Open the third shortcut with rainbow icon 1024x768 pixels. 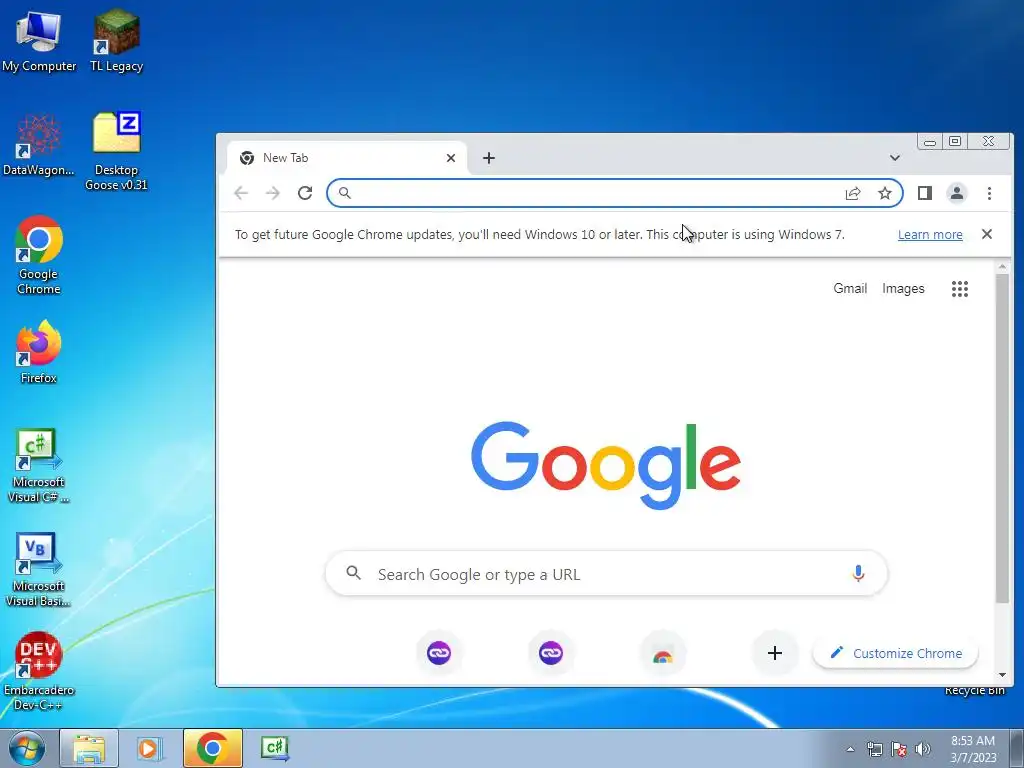pos(663,654)
